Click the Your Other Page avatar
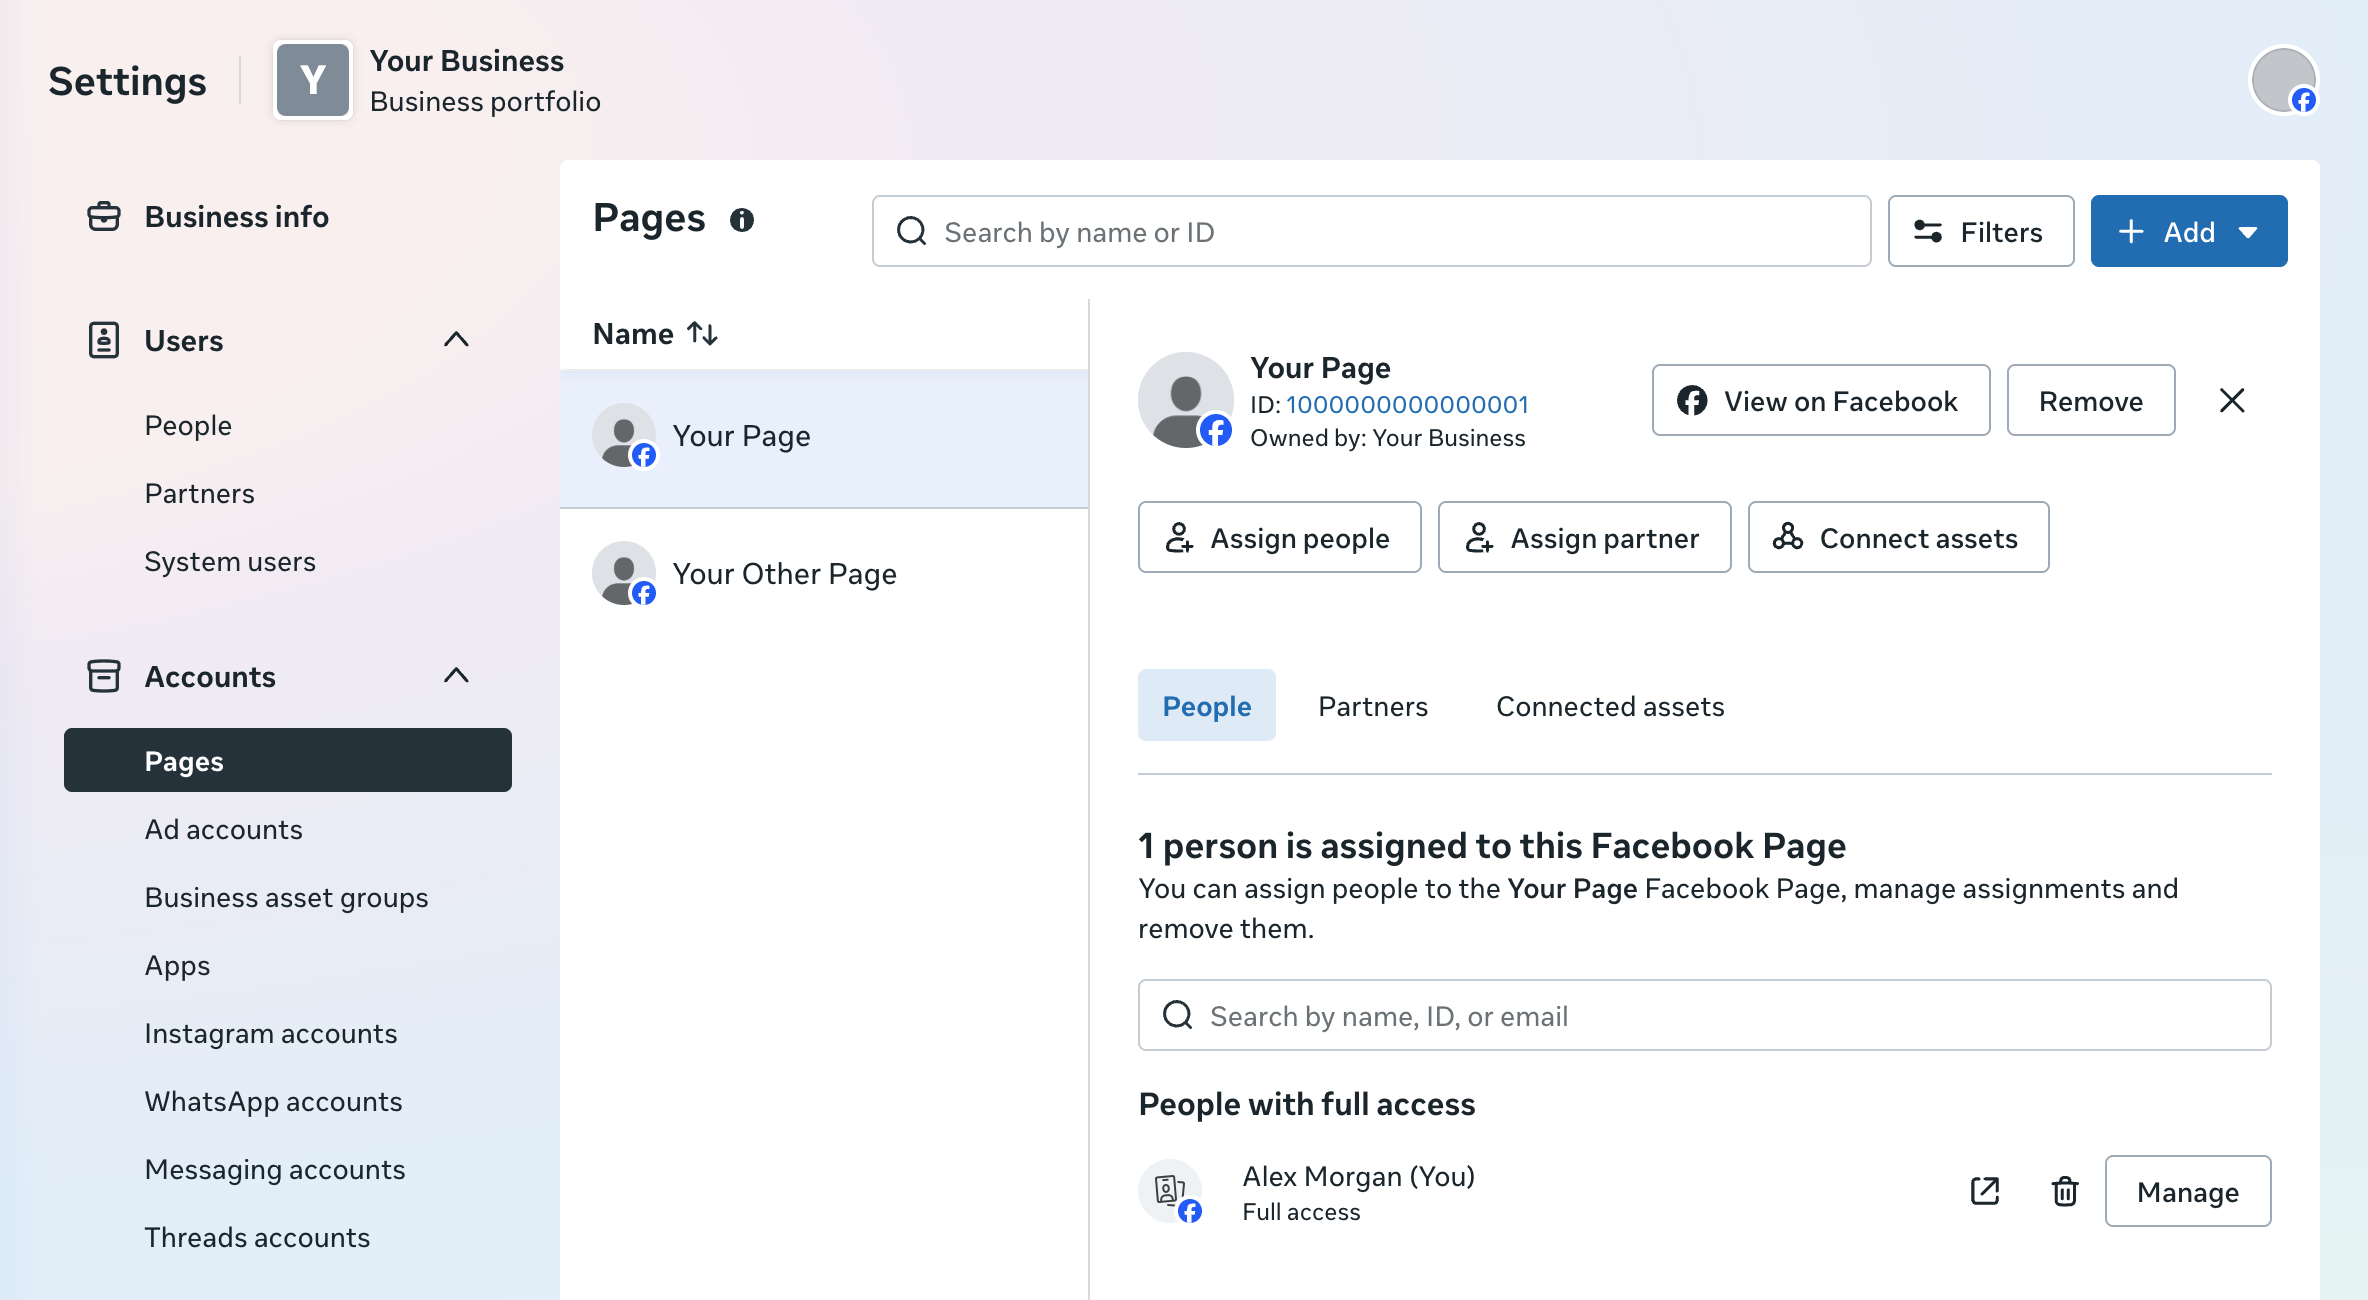The image size is (2368, 1300). (x=625, y=573)
